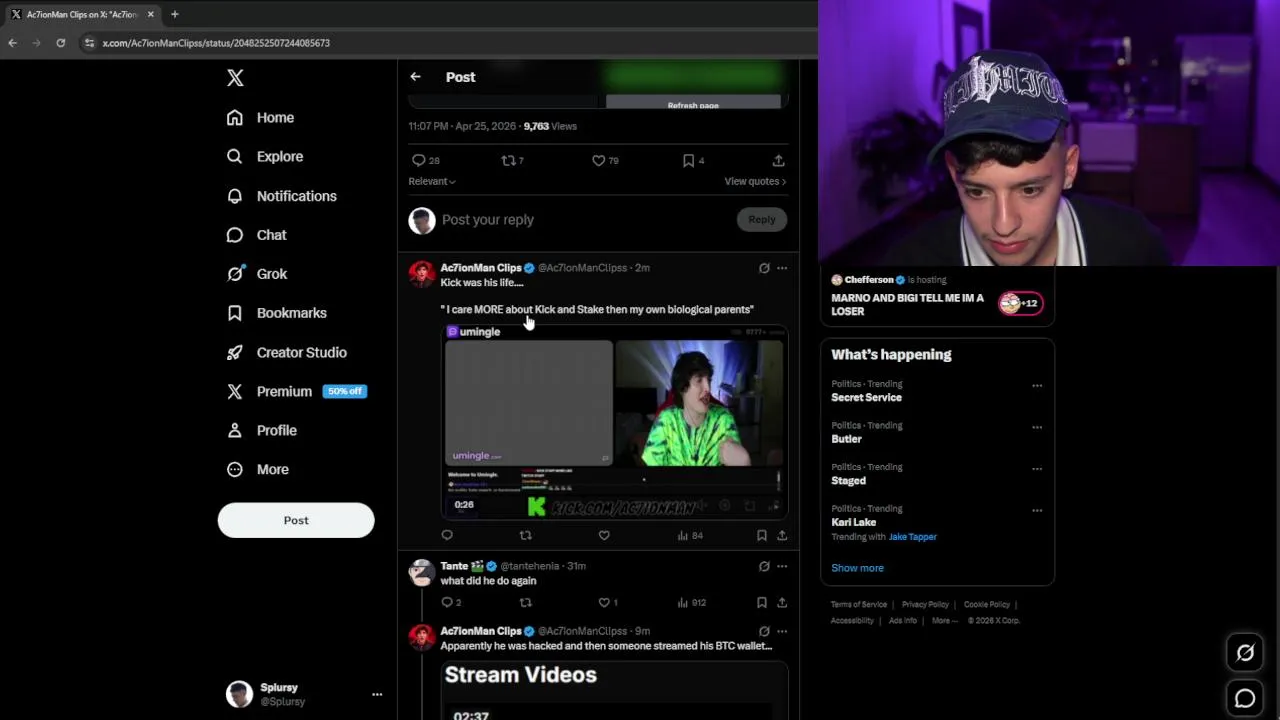Open the floating chat messages button

tap(1245, 699)
